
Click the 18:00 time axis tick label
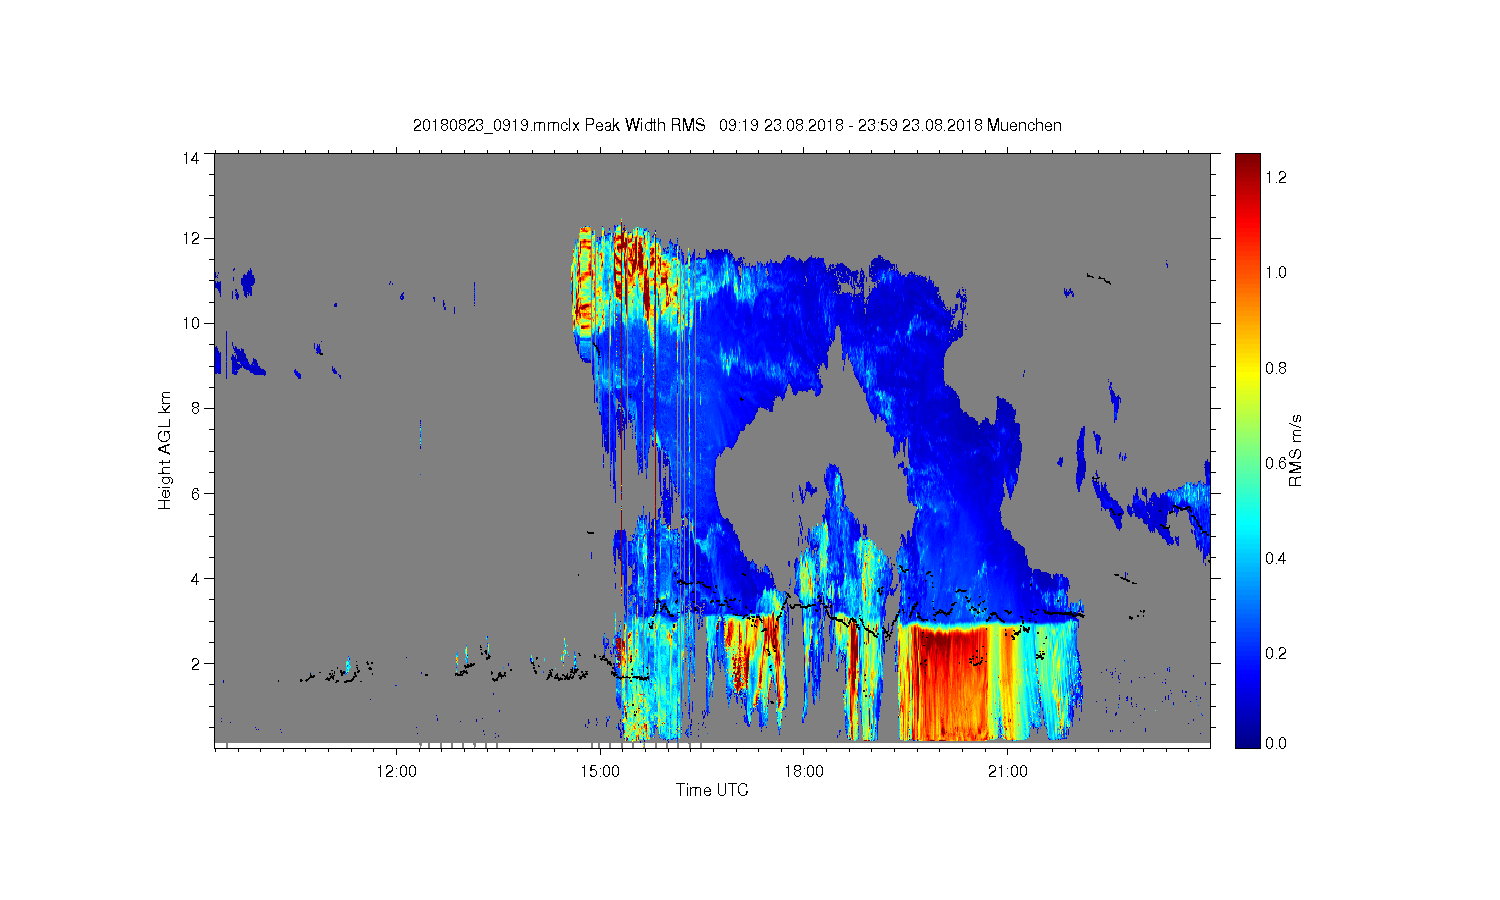click(804, 771)
